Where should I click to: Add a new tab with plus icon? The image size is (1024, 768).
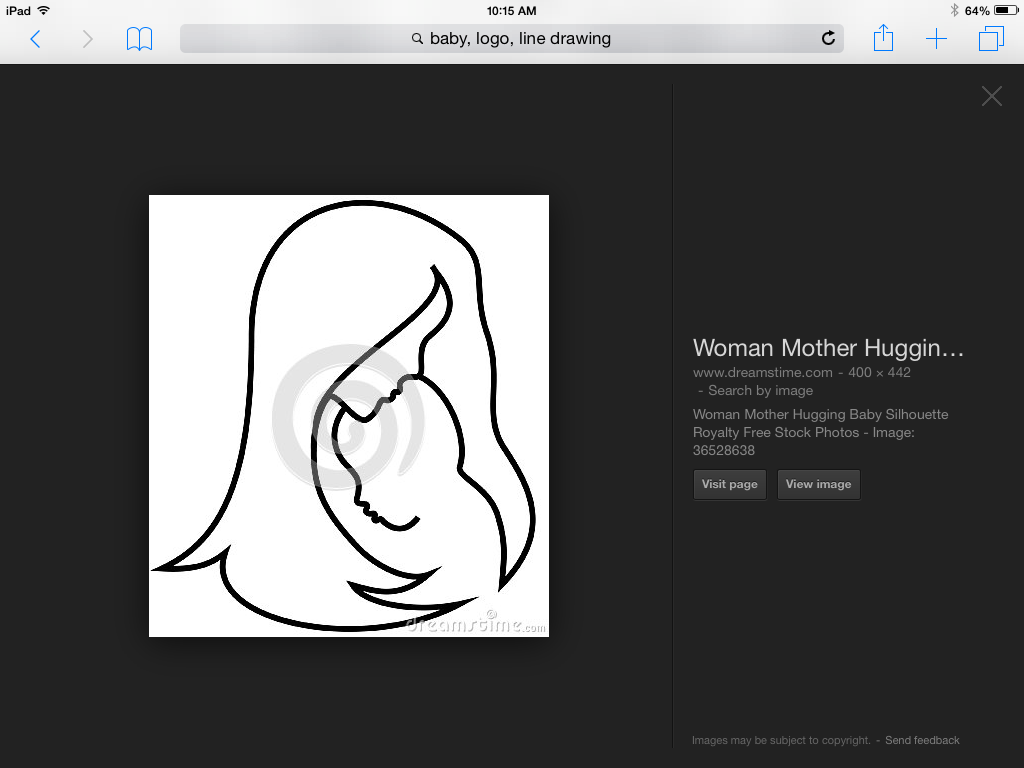click(x=936, y=39)
